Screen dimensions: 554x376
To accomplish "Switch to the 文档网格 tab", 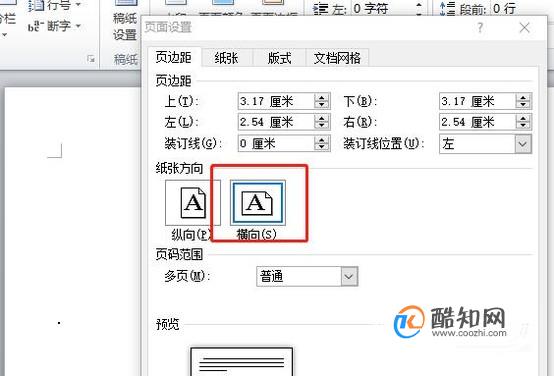I will 337,58.
